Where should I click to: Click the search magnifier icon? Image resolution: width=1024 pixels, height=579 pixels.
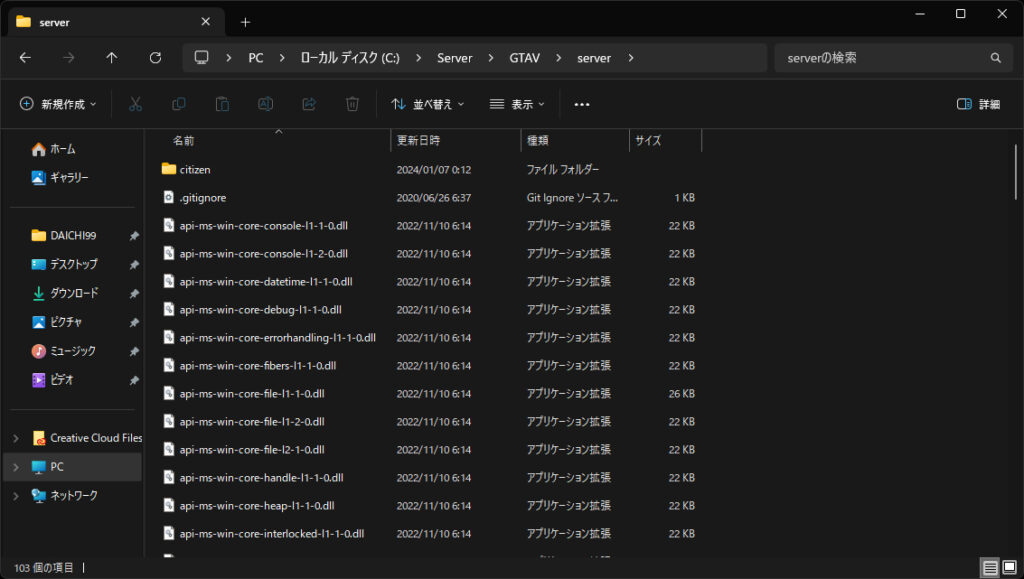pyautogui.click(x=995, y=57)
